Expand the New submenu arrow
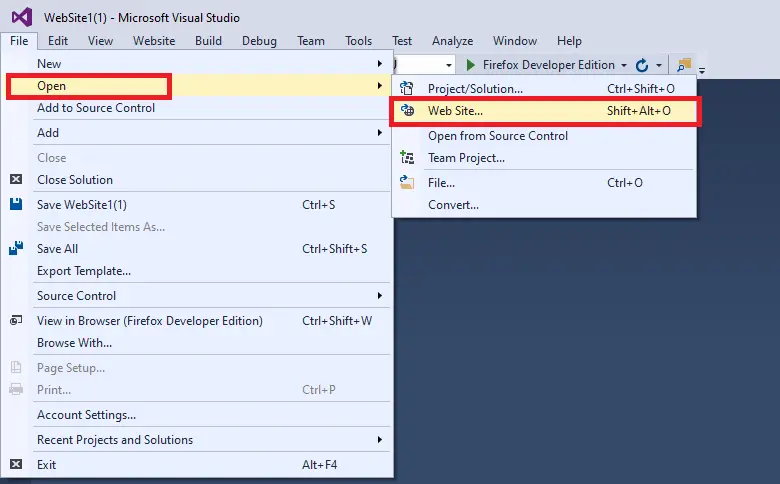 (x=380, y=63)
